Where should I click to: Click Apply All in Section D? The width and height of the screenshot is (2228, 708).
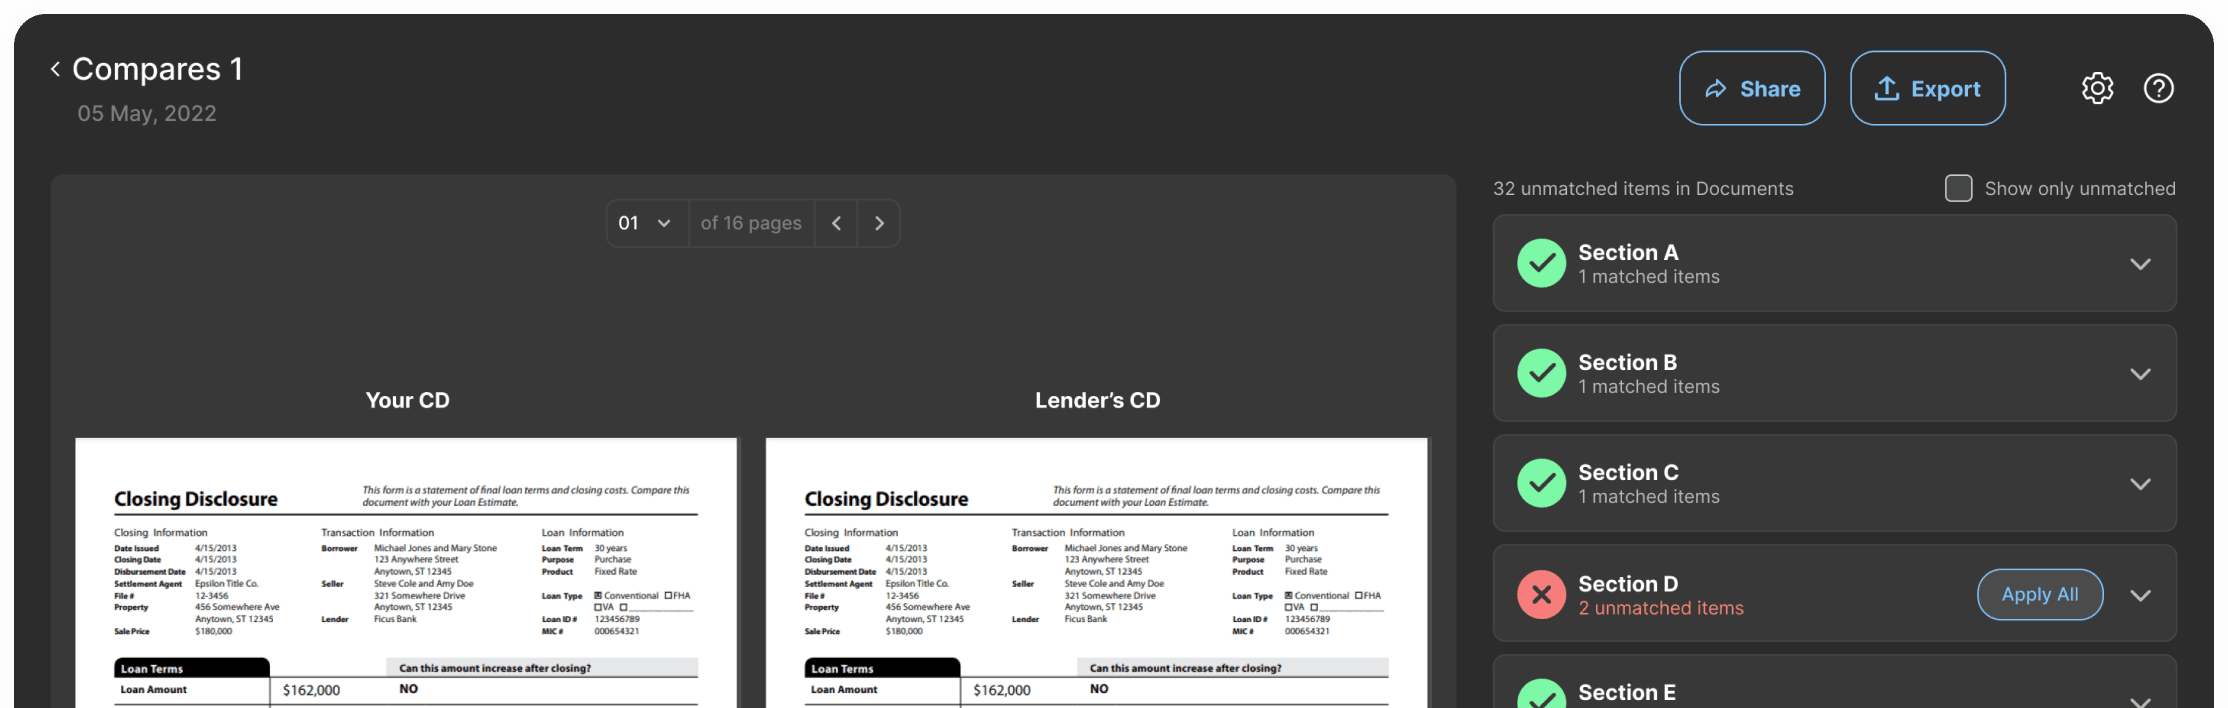pyautogui.click(x=2040, y=594)
